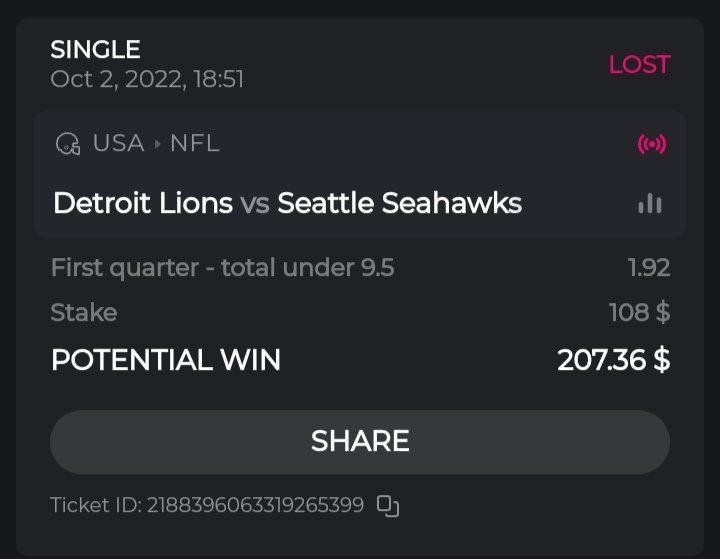Click the Detroit Lions team name
Viewport: 720px width, 559px height.
(x=142, y=203)
